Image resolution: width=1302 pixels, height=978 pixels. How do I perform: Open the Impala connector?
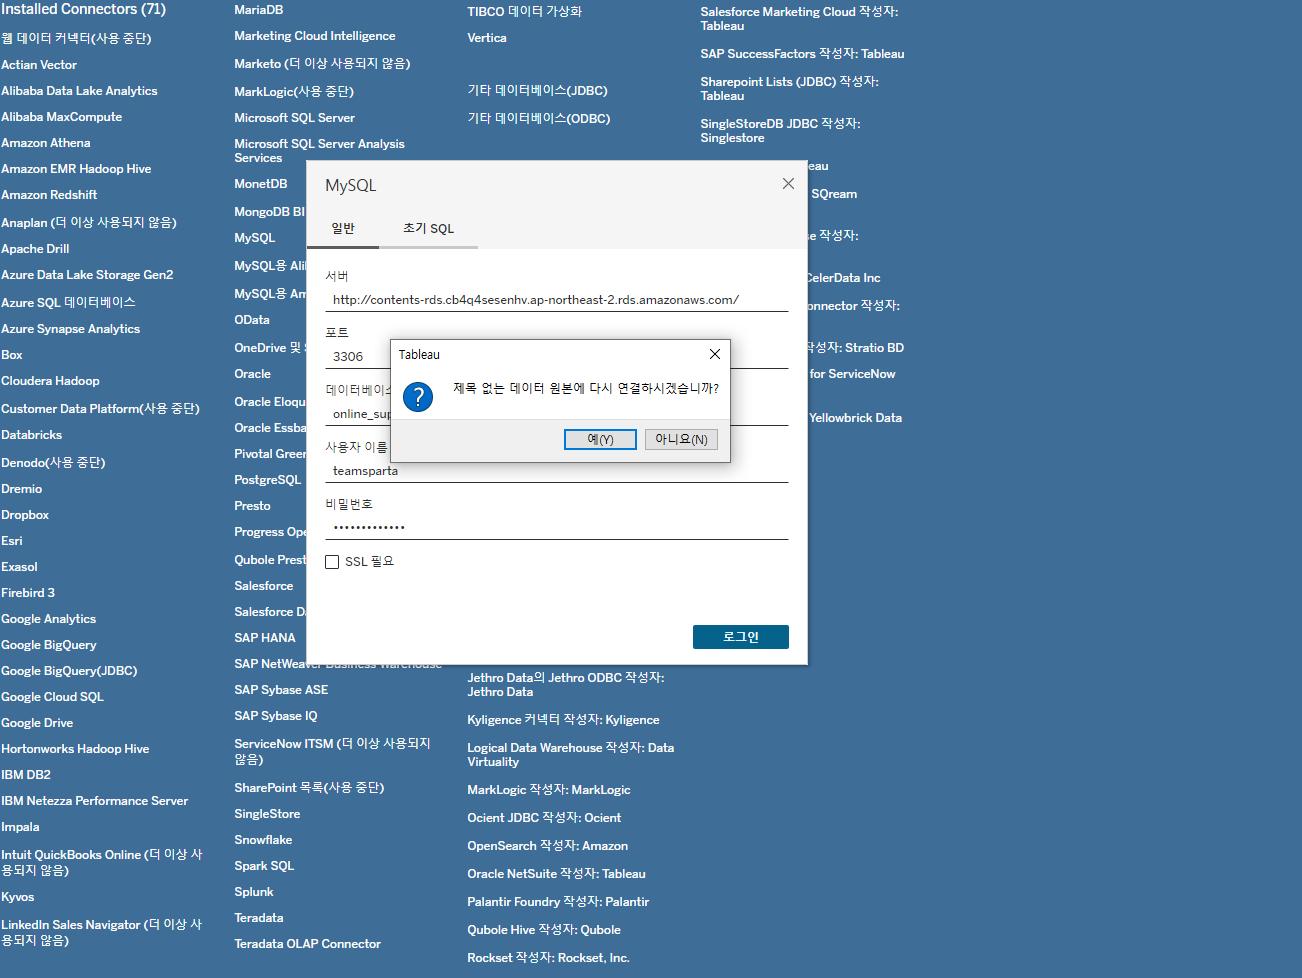pos(20,827)
